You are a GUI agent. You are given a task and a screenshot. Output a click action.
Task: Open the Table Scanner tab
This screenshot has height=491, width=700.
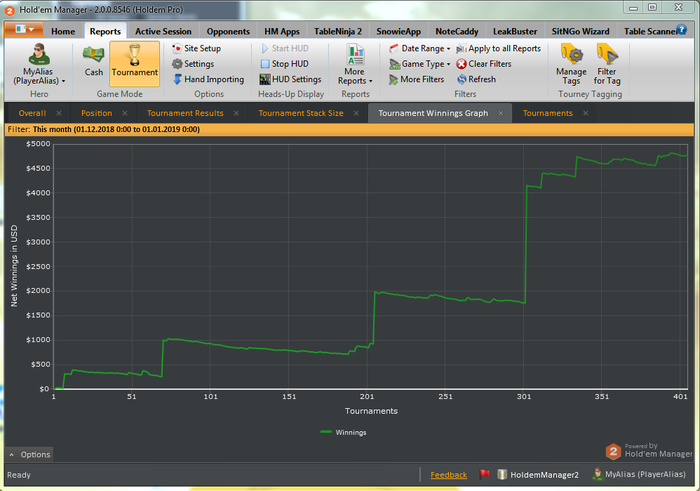[650, 31]
